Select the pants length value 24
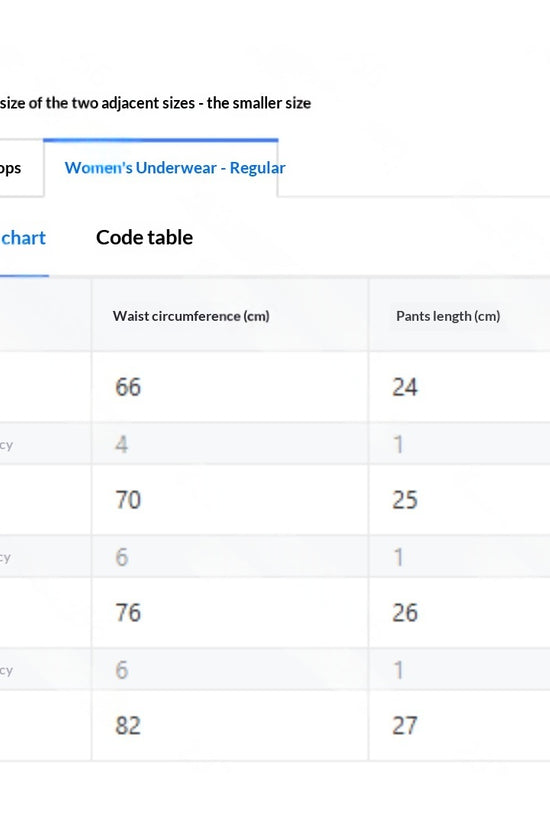550x825 pixels. [405, 387]
